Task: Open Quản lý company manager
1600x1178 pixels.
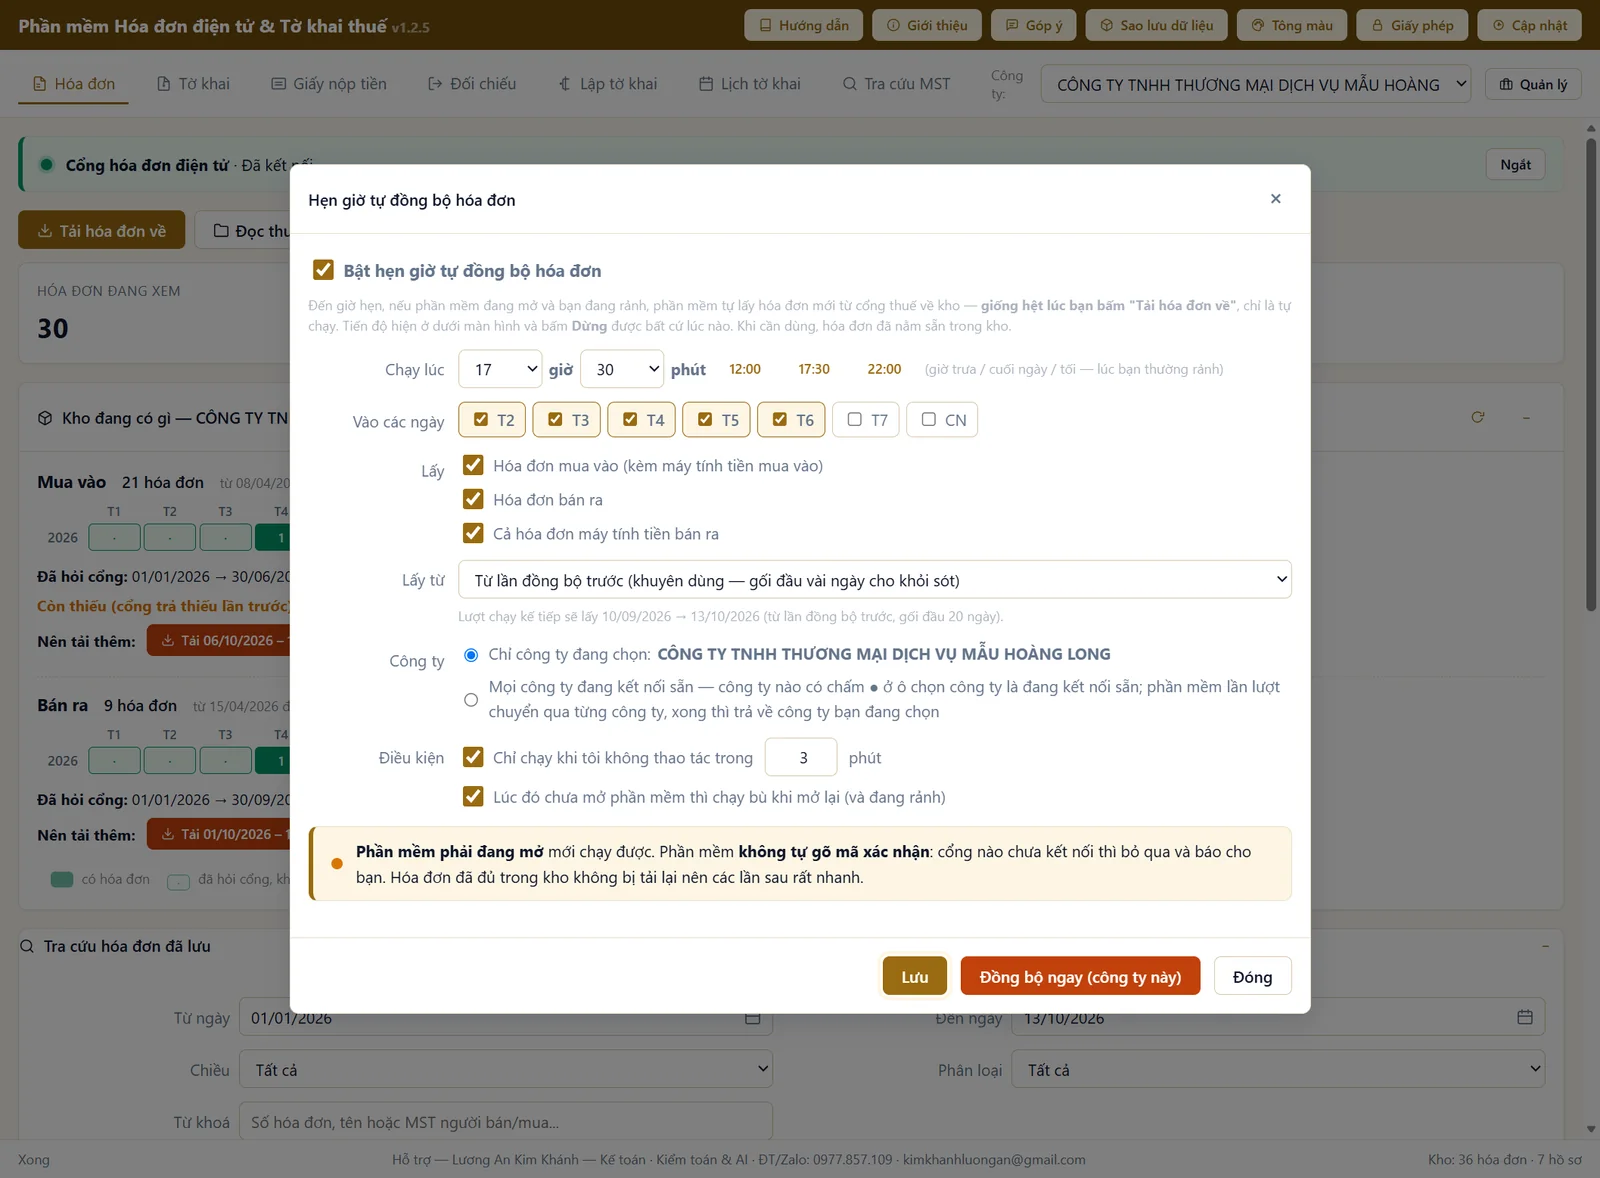Action: pos(1533,84)
